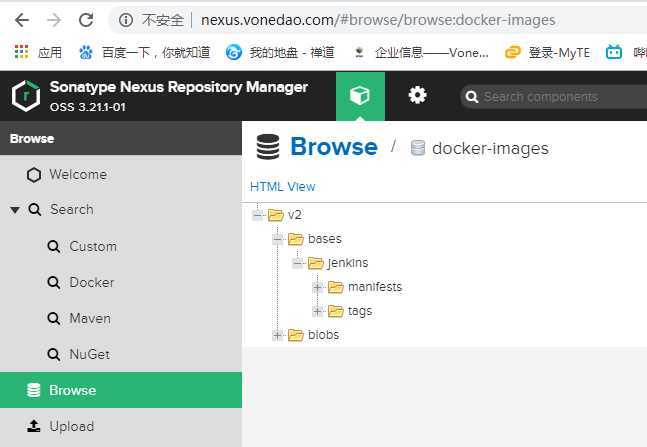Expand the manifests folder node

click(x=317, y=287)
